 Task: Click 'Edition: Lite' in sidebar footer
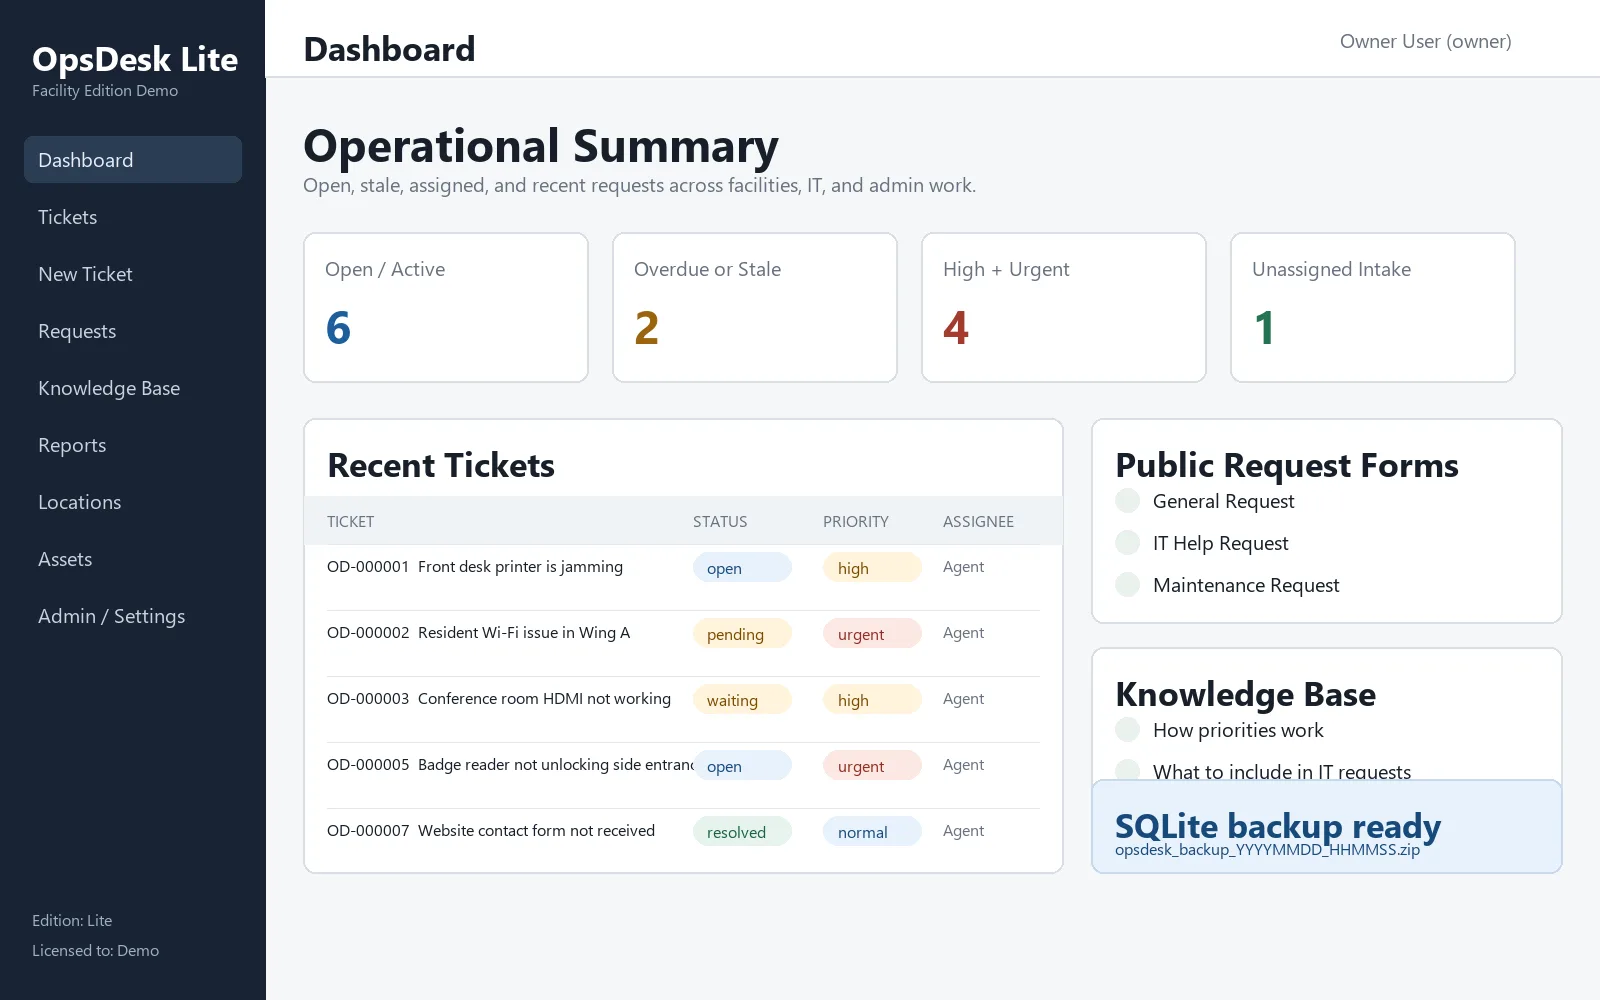pyautogui.click(x=72, y=921)
